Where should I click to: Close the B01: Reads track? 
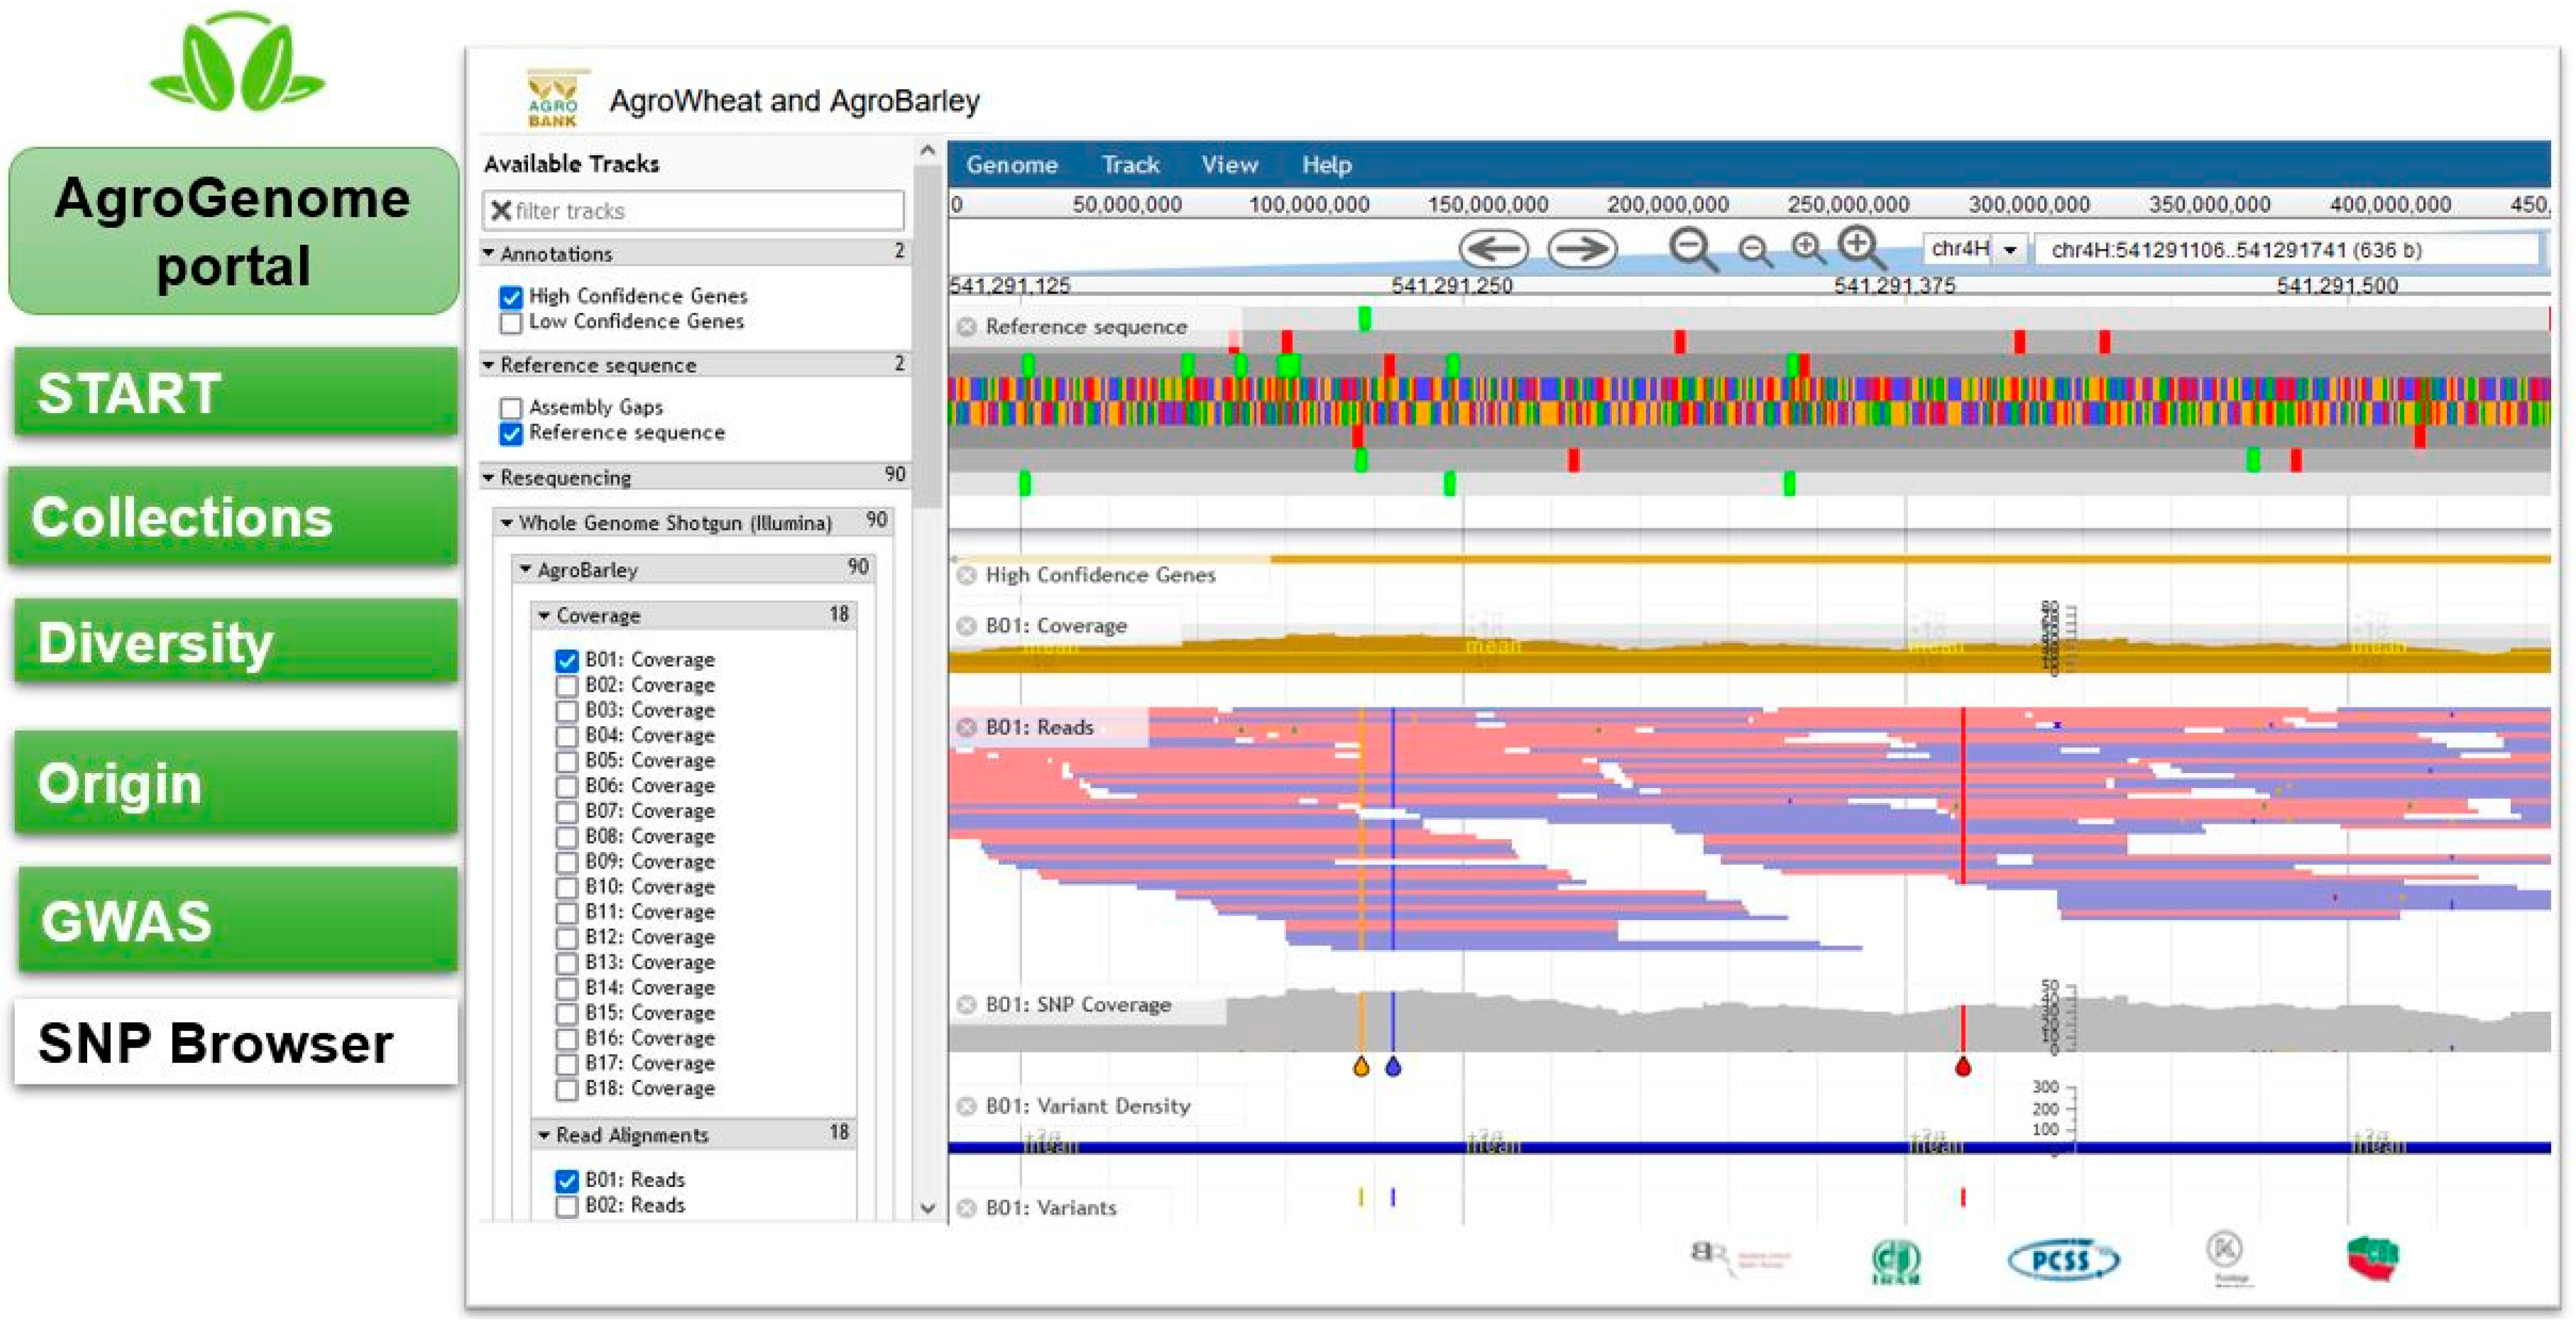(966, 727)
